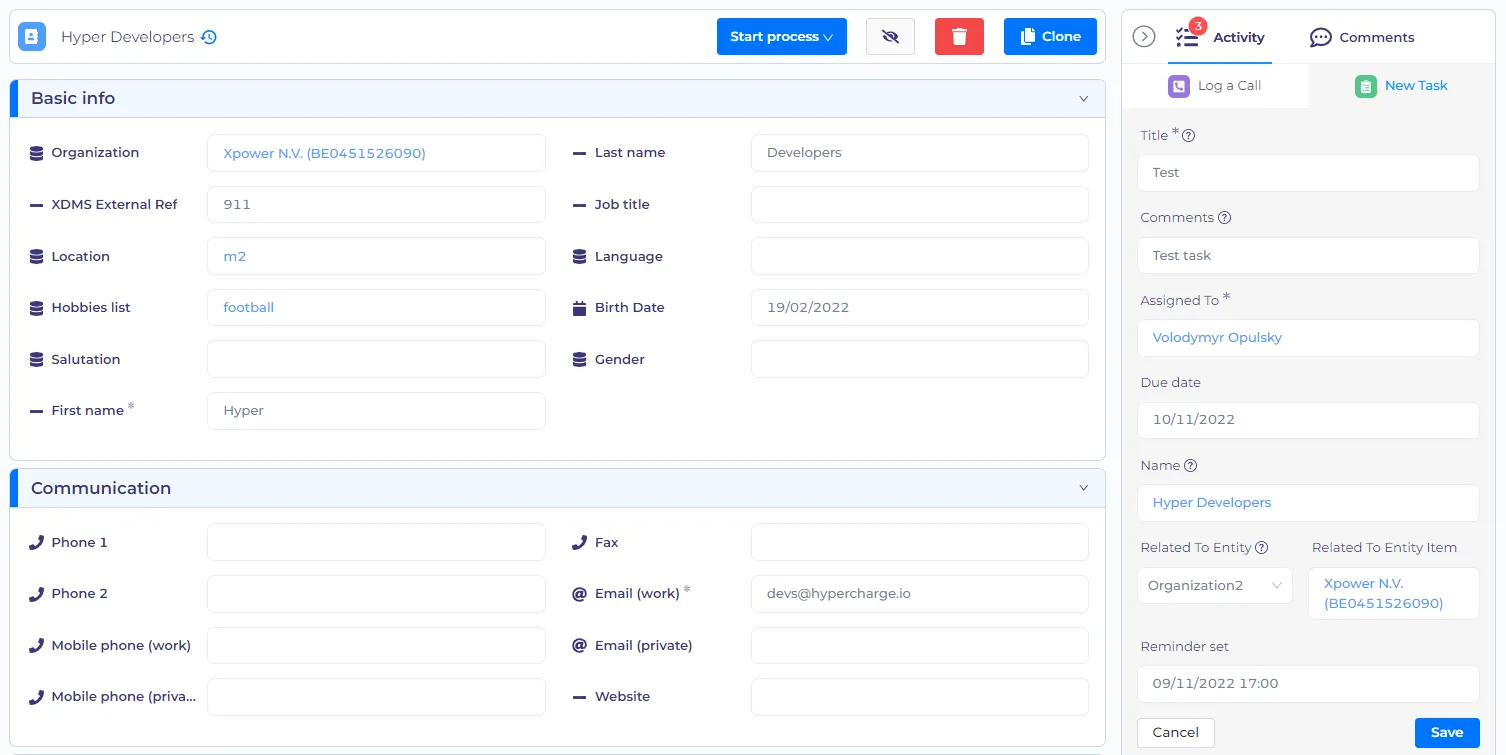The width and height of the screenshot is (1506, 755).
Task: Click the Comments field help icon
Action: [x=1225, y=218]
